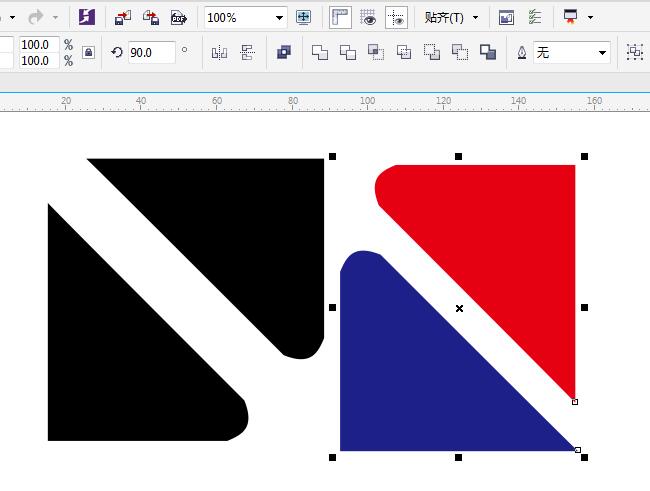Click the top-middle selection handle
Screen dimensions: 650x491
[x=458, y=156]
